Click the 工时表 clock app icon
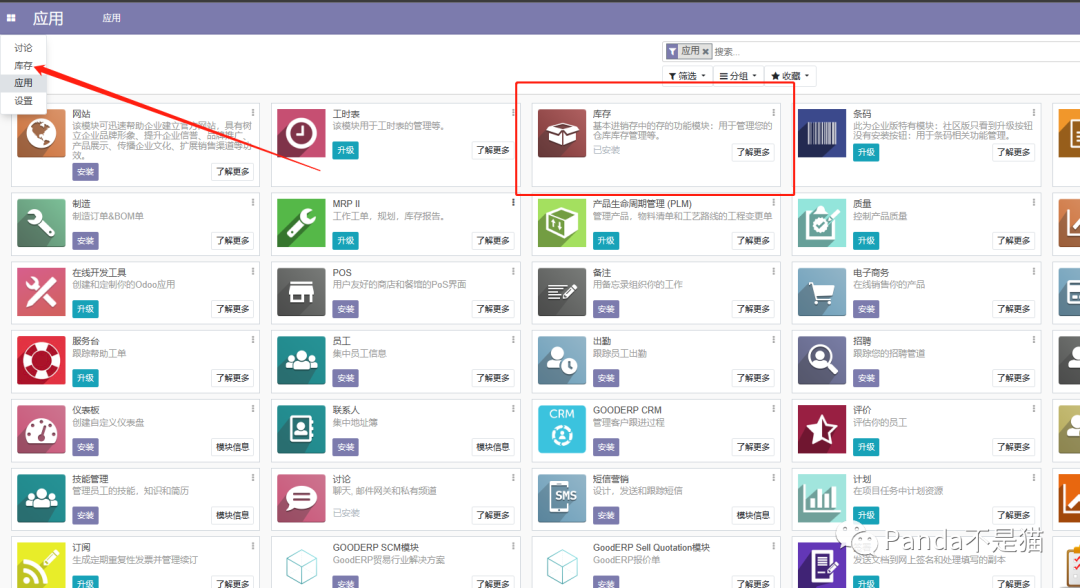The width and height of the screenshot is (1080, 588). pyautogui.click(x=301, y=133)
